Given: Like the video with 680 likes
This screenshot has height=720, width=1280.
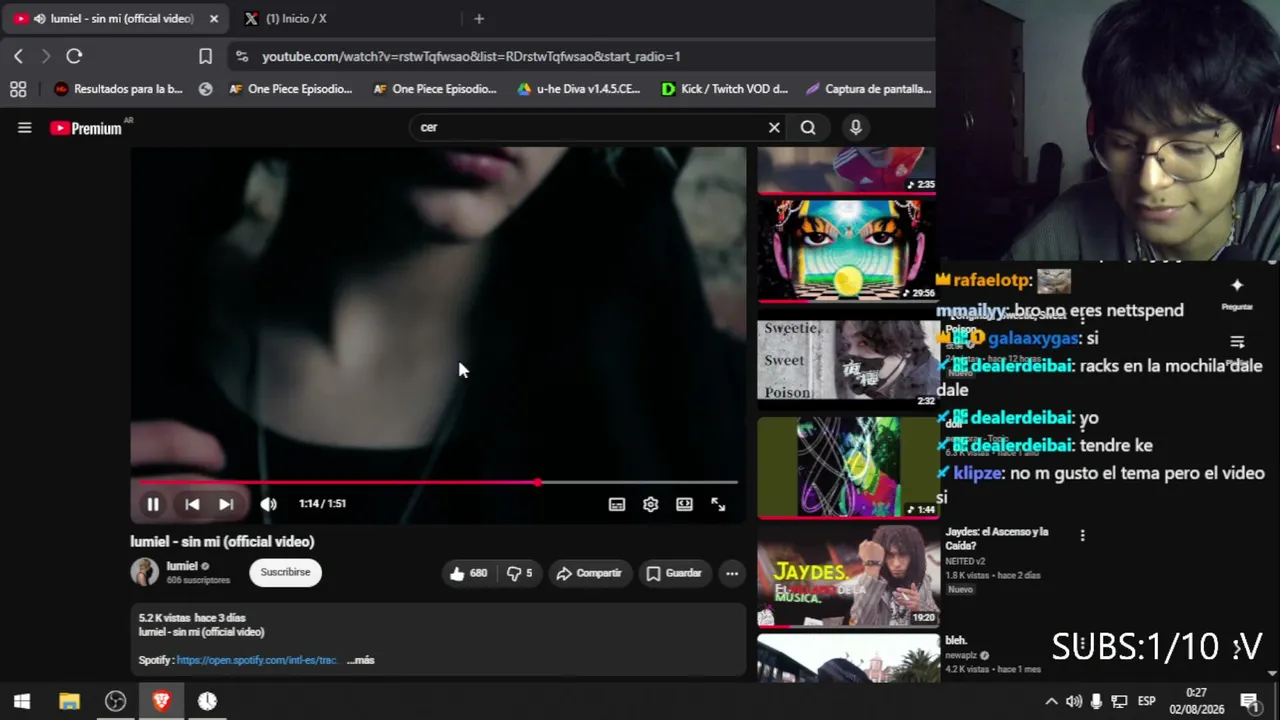Looking at the screenshot, I should click(468, 573).
